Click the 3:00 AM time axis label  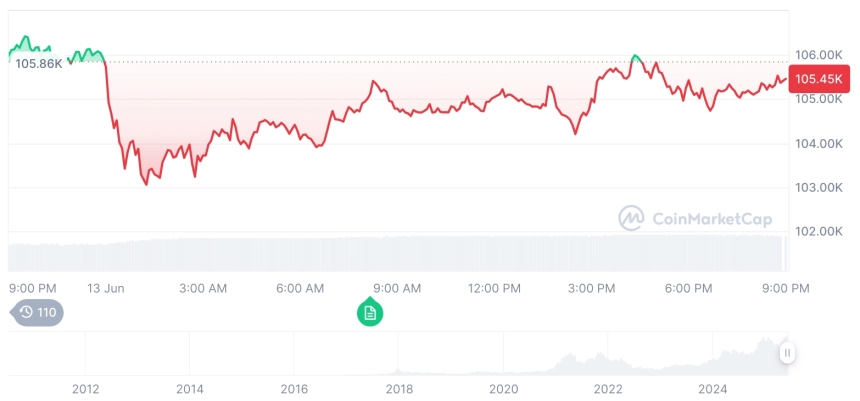(203, 288)
